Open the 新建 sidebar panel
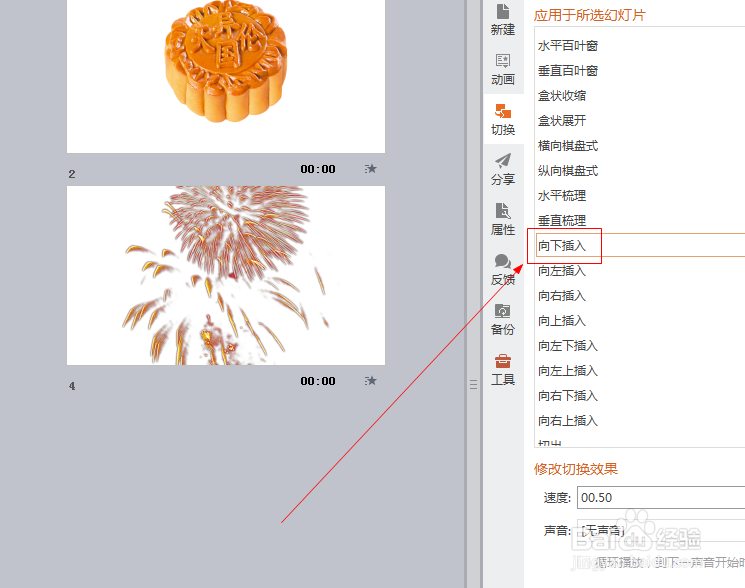 pos(503,19)
